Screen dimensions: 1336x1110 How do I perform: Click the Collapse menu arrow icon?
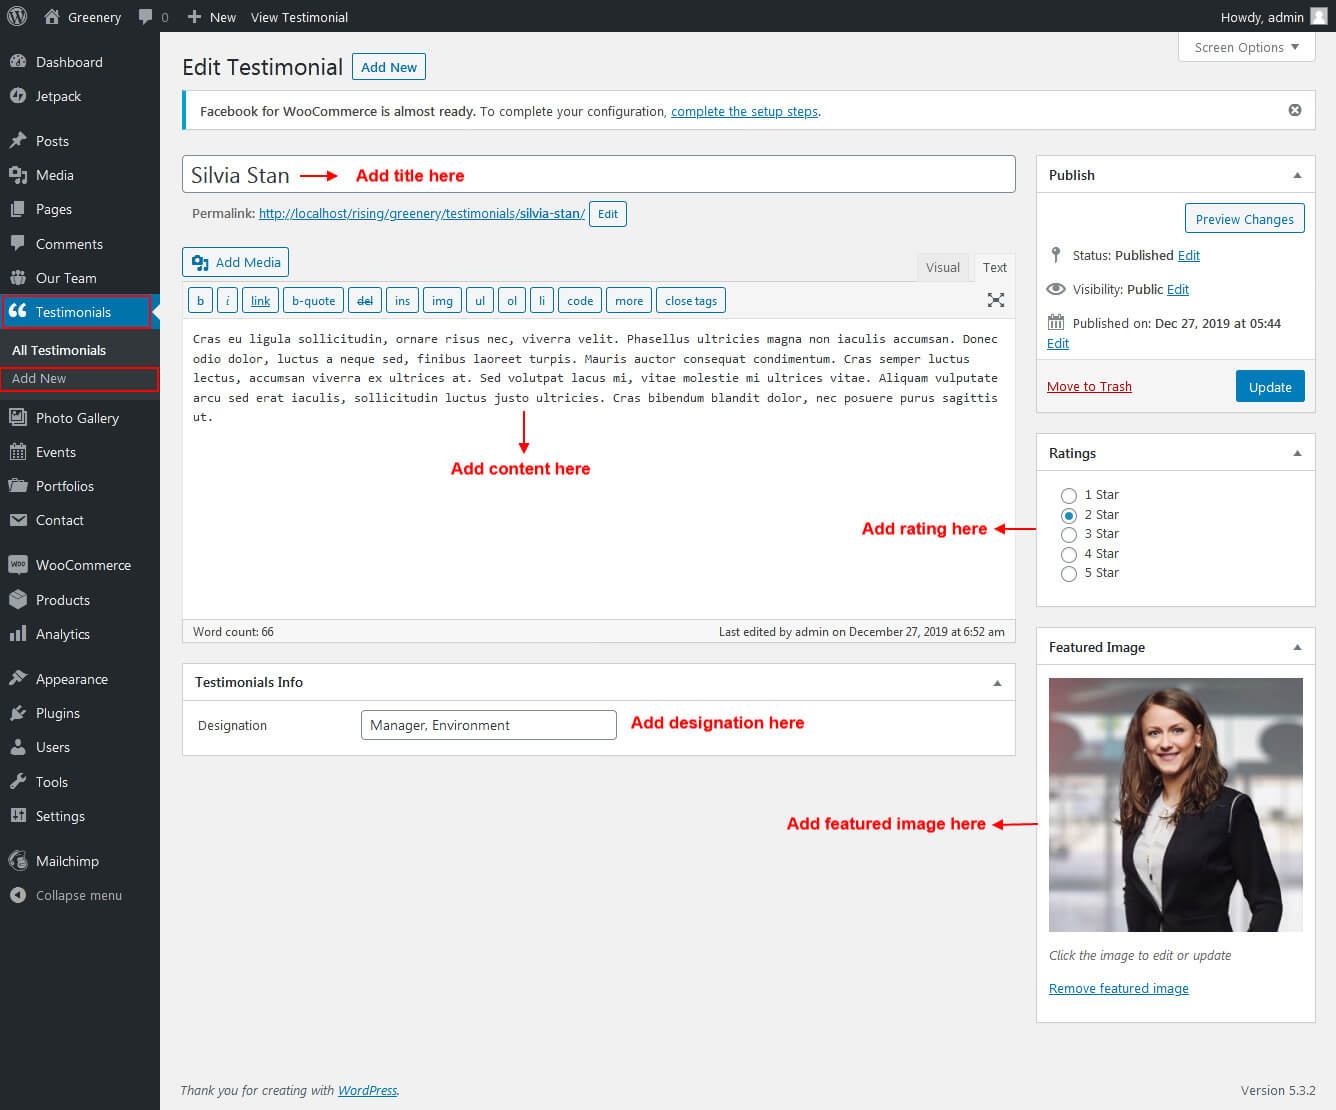(x=18, y=895)
